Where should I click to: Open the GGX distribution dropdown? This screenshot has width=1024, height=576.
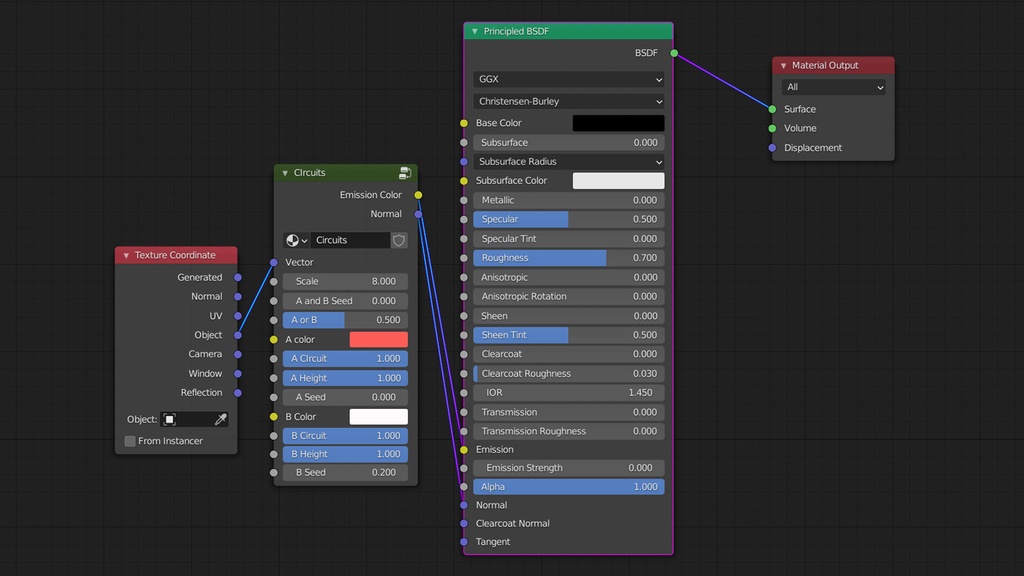[568, 78]
